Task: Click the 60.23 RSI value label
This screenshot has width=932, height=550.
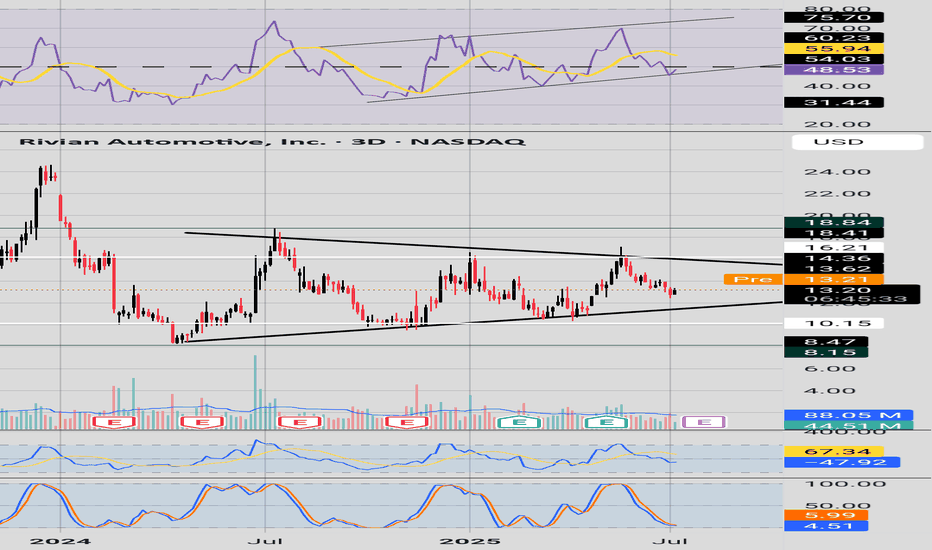Action: 834,38
